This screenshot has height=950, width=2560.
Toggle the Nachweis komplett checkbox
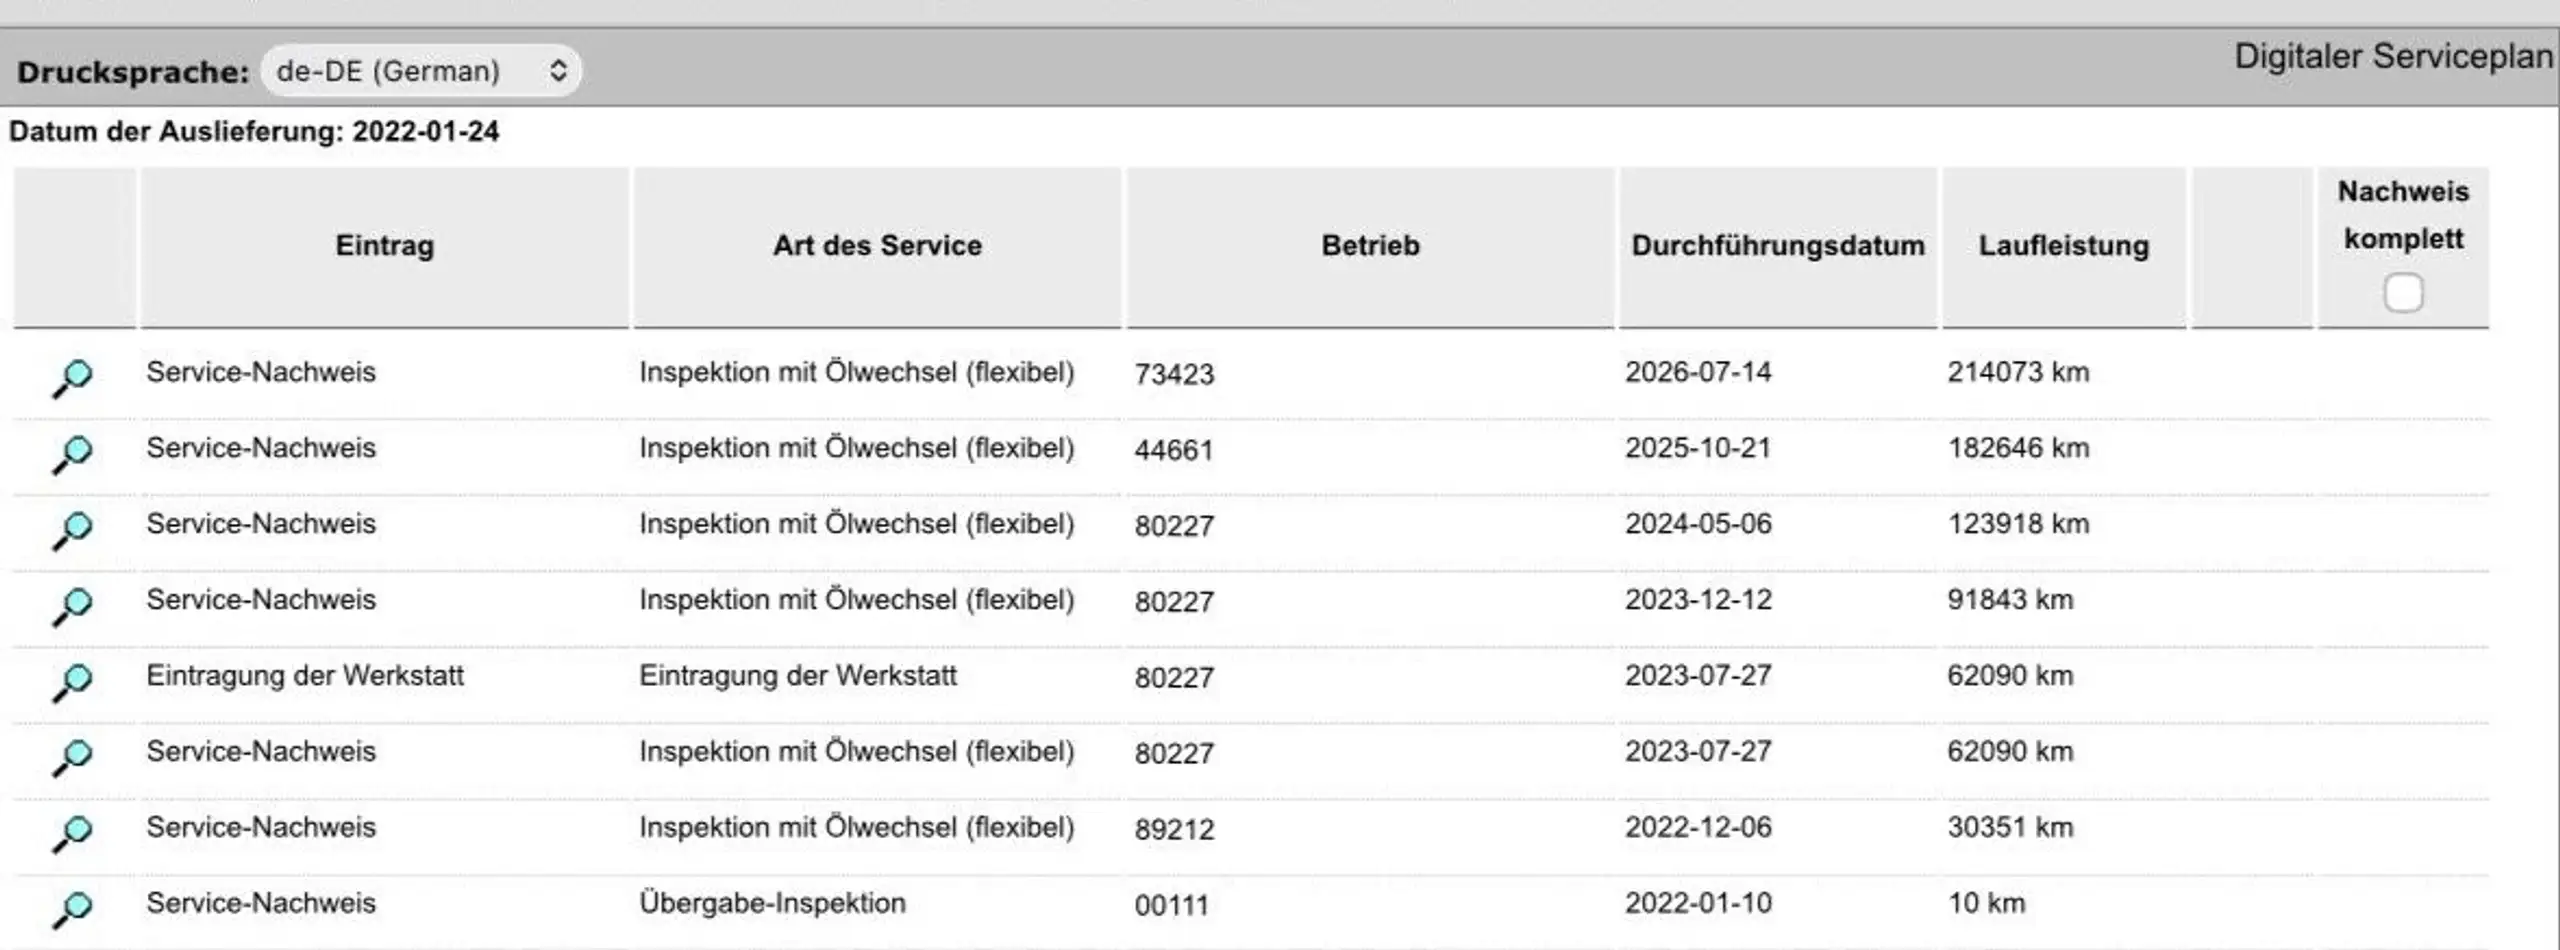[x=2403, y=294]
